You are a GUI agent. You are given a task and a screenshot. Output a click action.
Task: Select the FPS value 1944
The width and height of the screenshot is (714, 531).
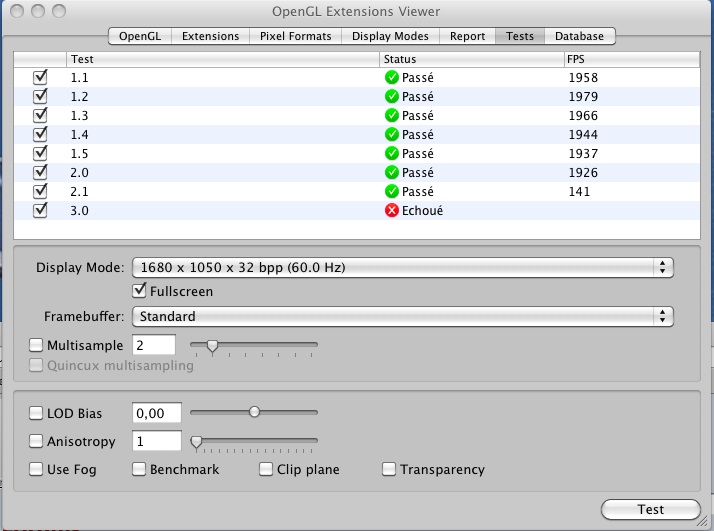click(x=583, y=135)
